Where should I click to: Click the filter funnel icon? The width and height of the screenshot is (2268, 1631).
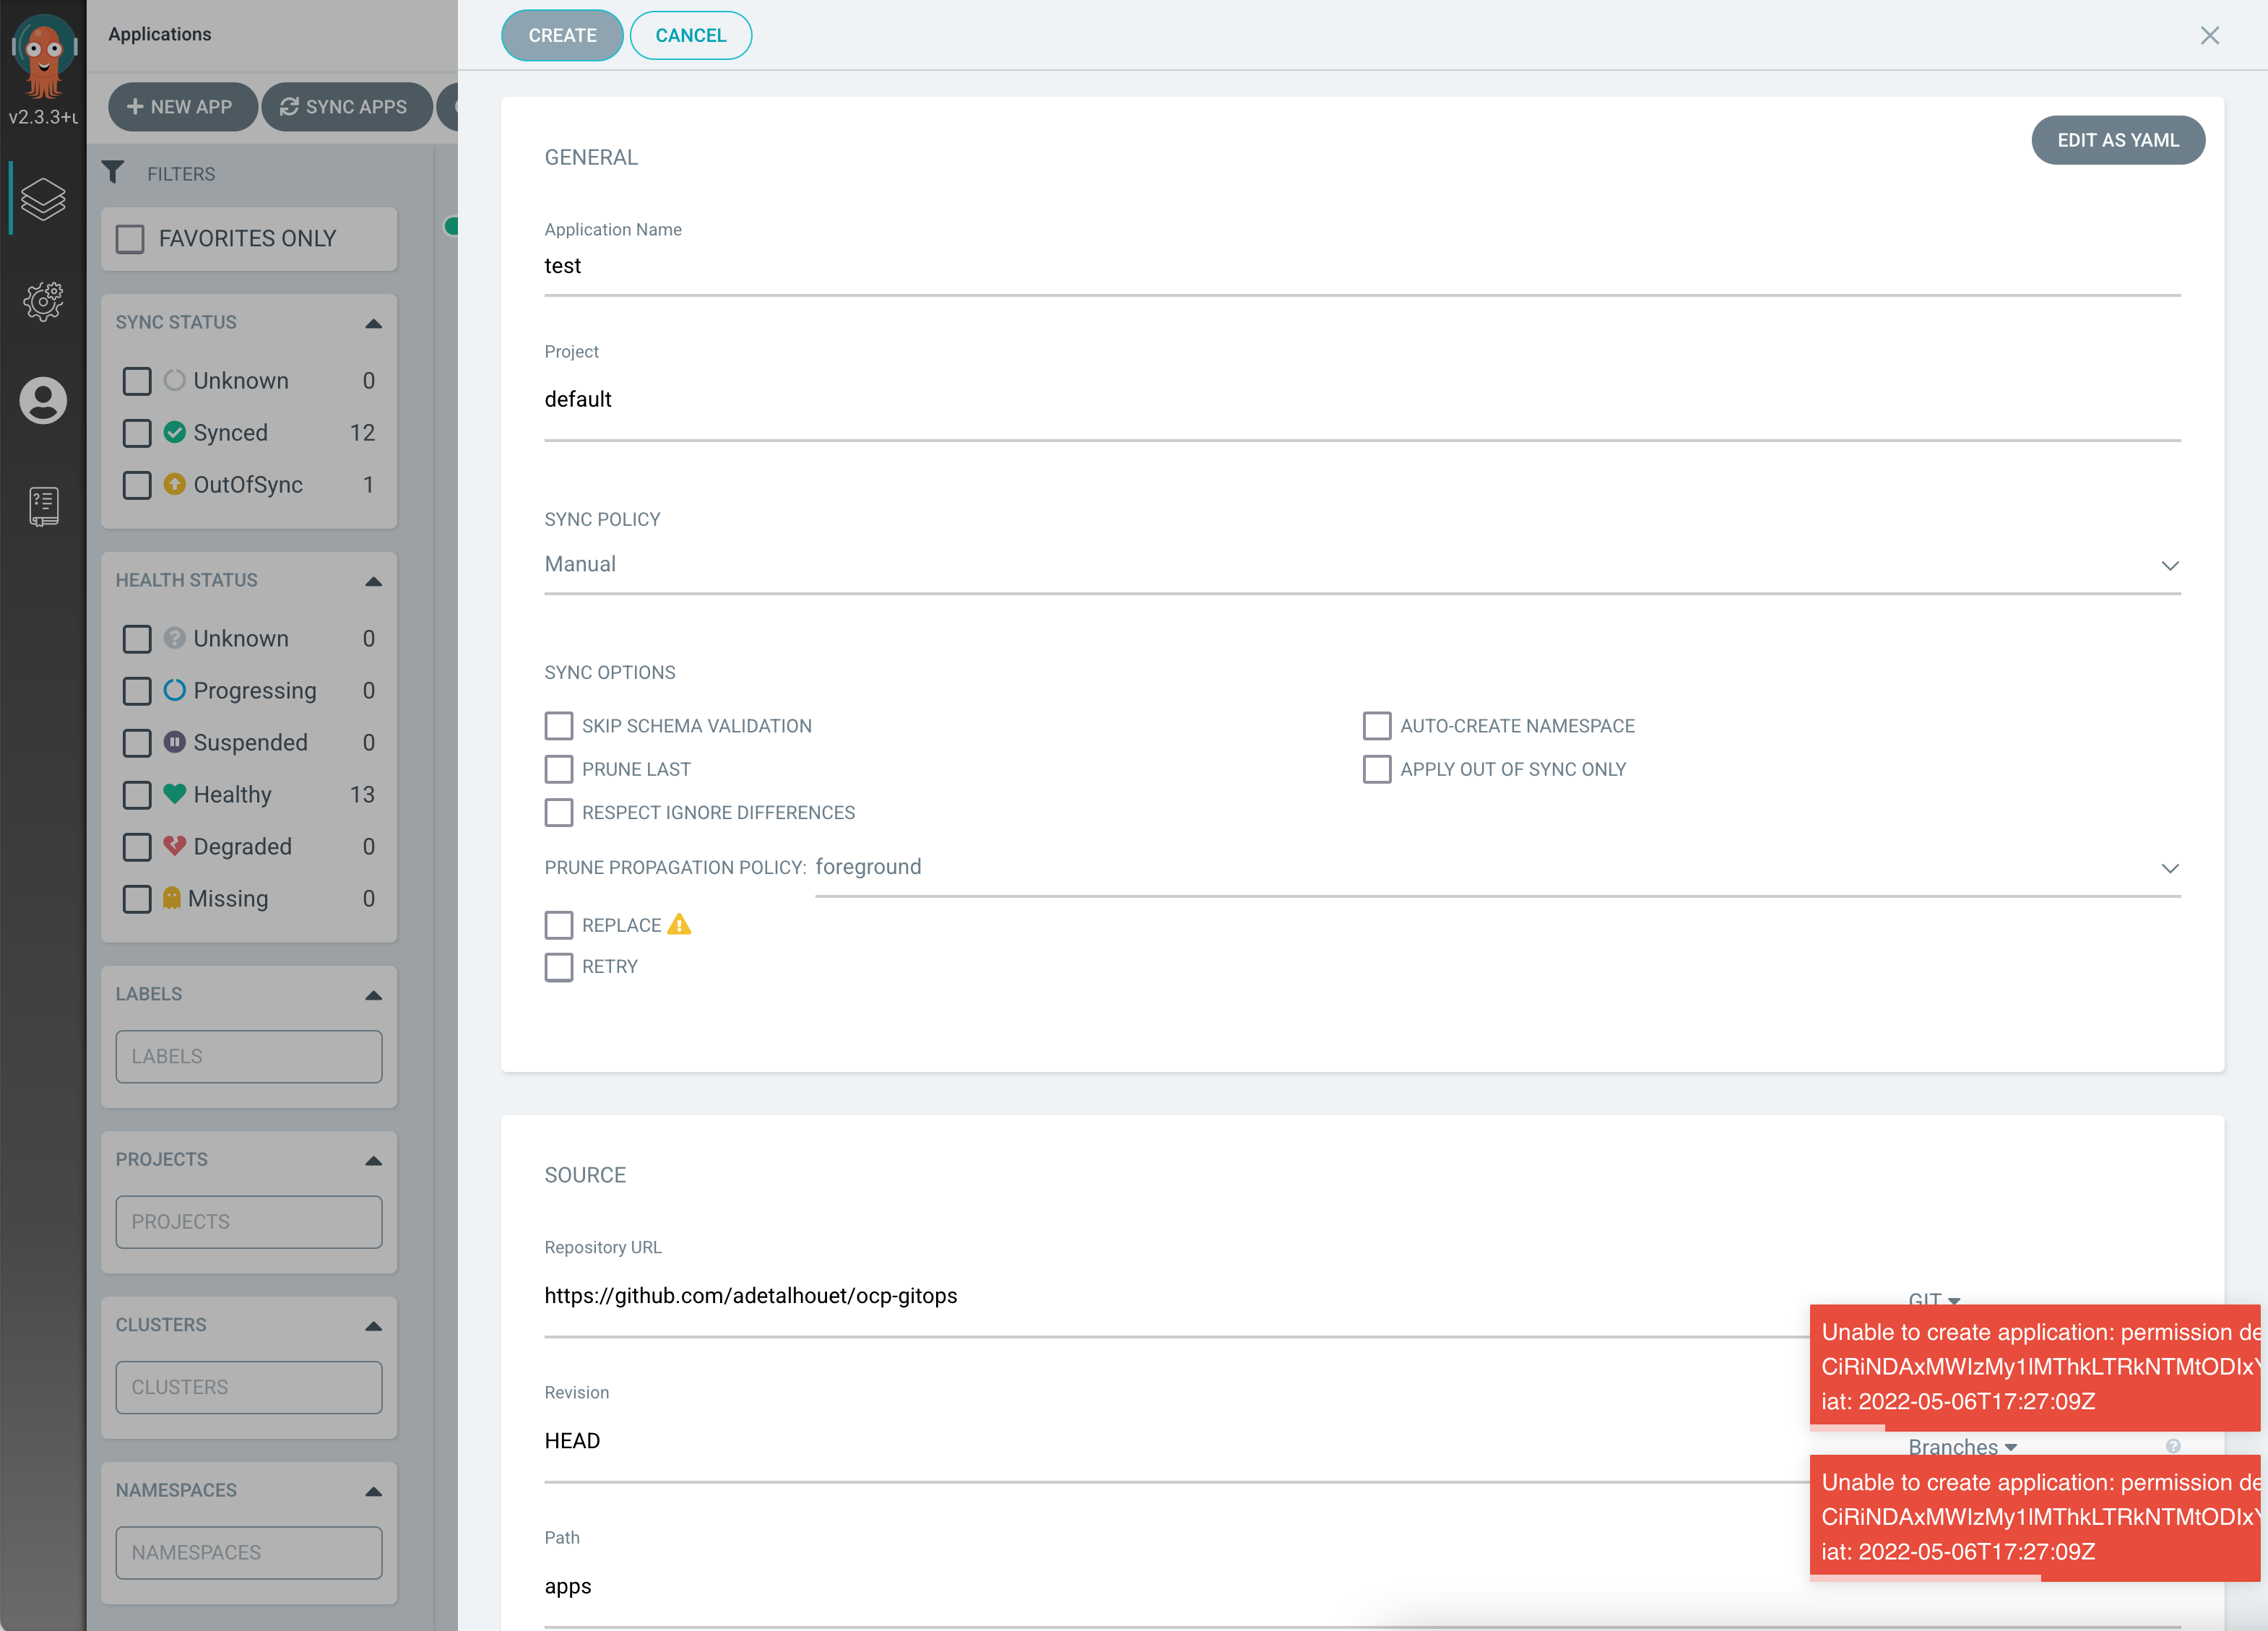[113, 173]
